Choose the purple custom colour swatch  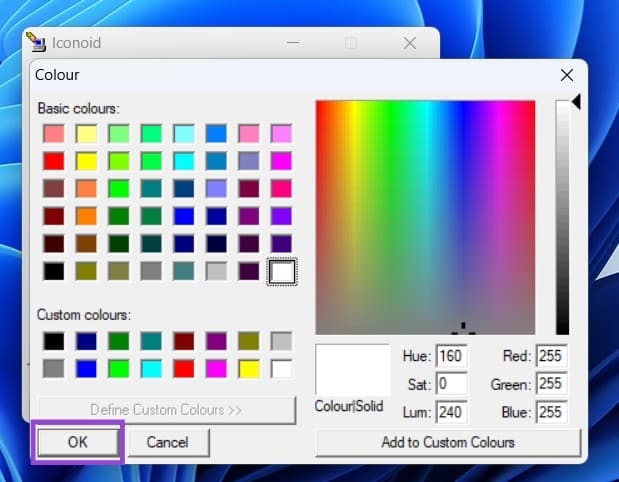click(x=216, y=341)
